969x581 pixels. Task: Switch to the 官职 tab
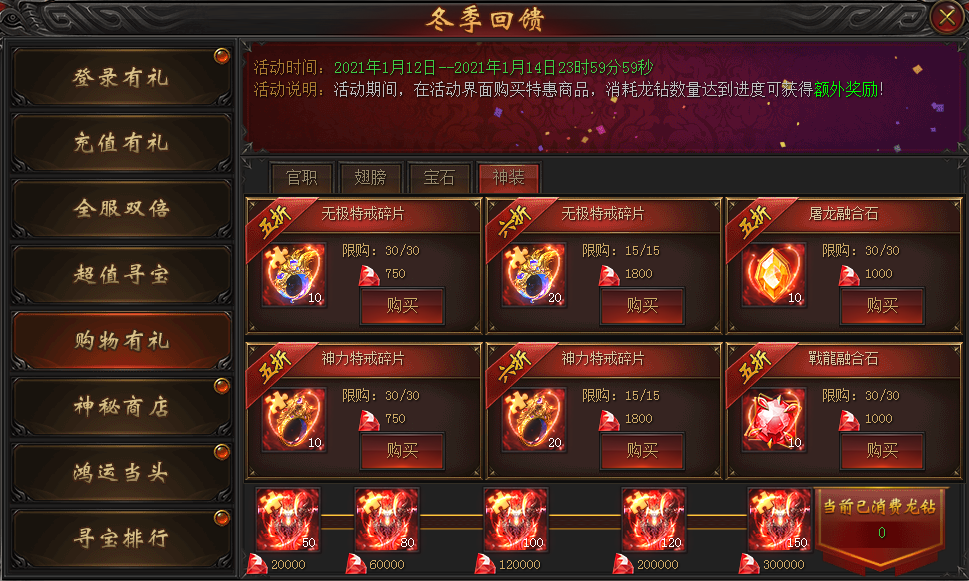coord(302,178)
